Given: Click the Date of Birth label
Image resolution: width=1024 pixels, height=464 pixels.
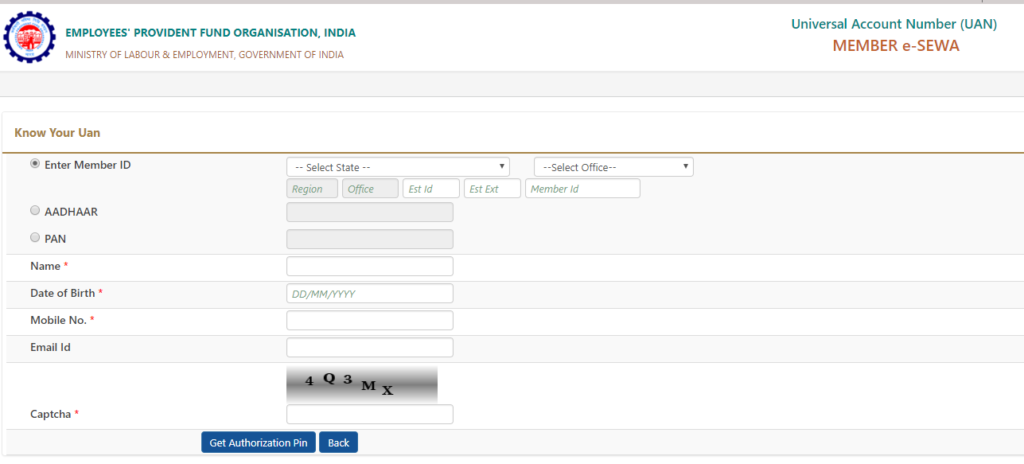Looking at the screenshot, I should pos(63,293).
